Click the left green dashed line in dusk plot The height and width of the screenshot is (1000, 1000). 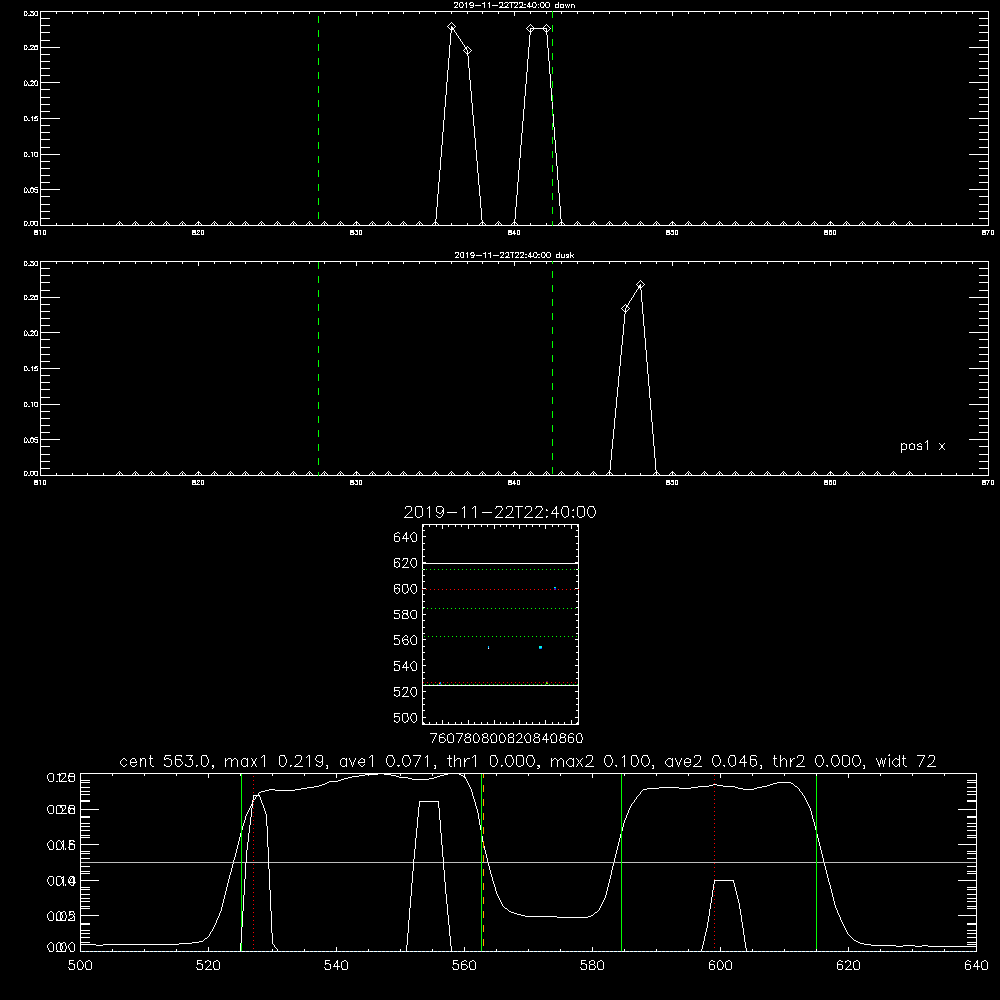(318, 368)
